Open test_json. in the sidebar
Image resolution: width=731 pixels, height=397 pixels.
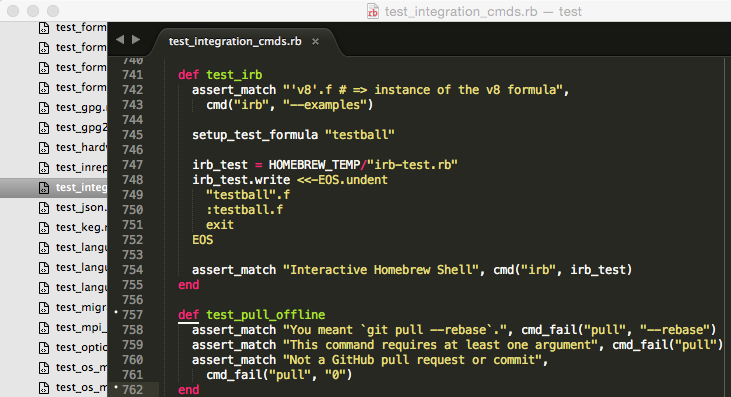[x=81, y=207]
